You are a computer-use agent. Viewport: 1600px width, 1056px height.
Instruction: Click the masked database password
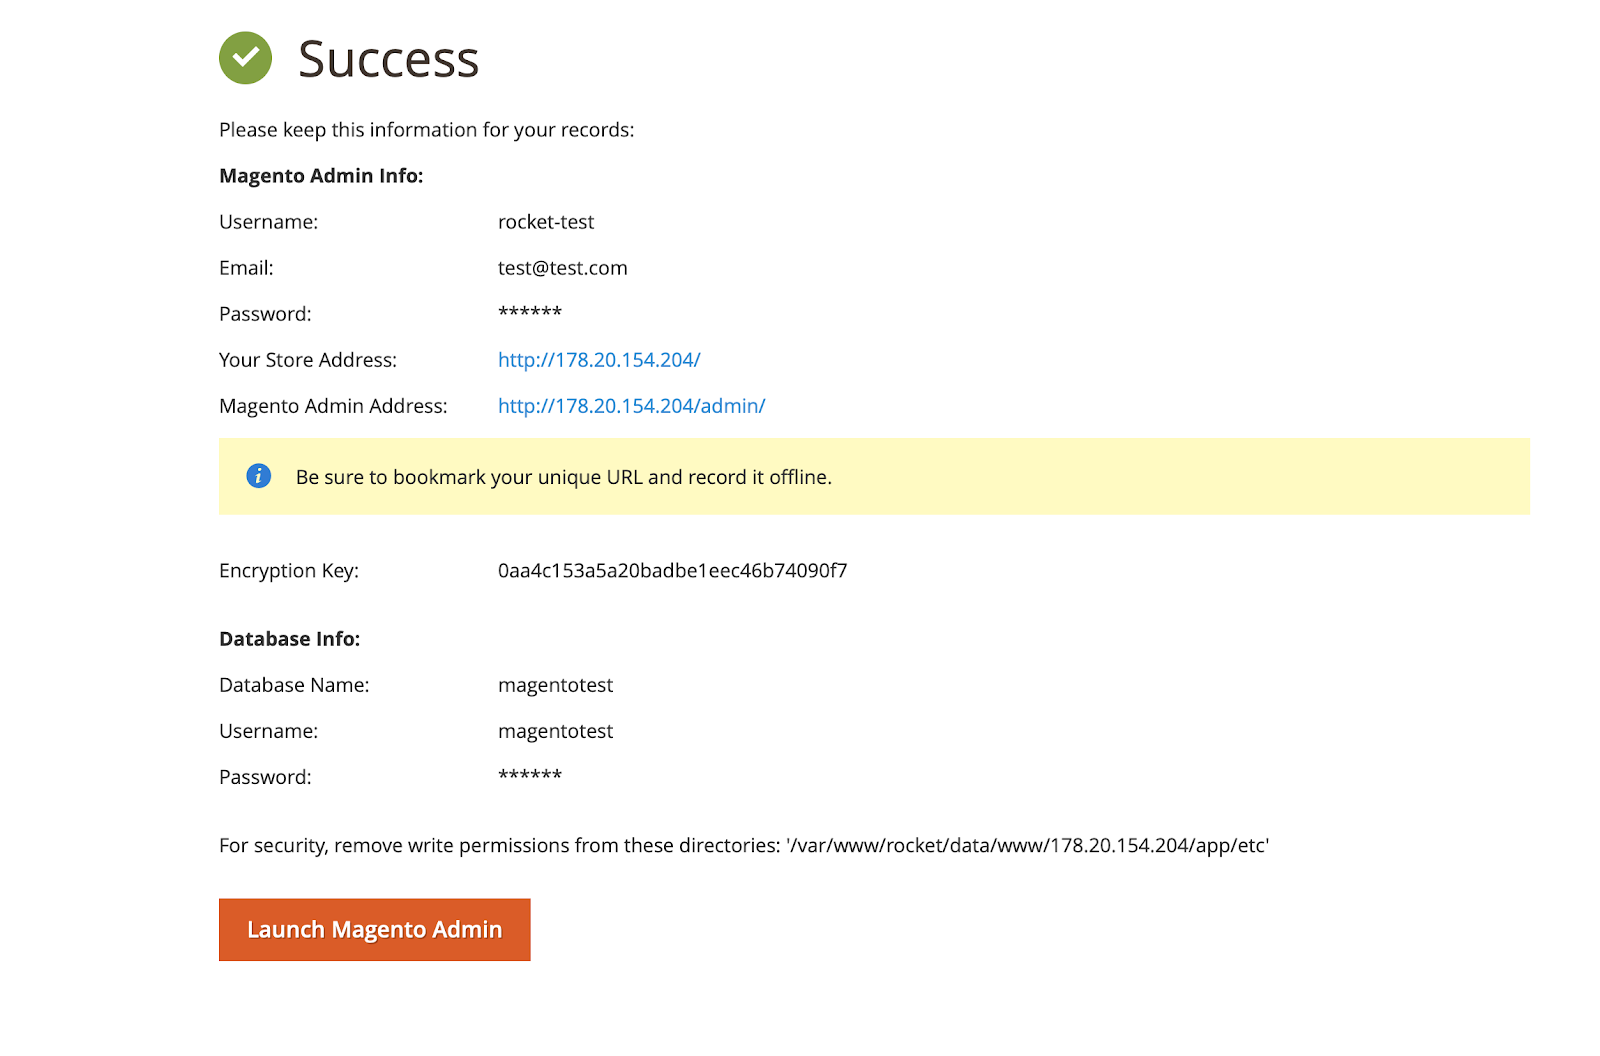tap(530, 775)
